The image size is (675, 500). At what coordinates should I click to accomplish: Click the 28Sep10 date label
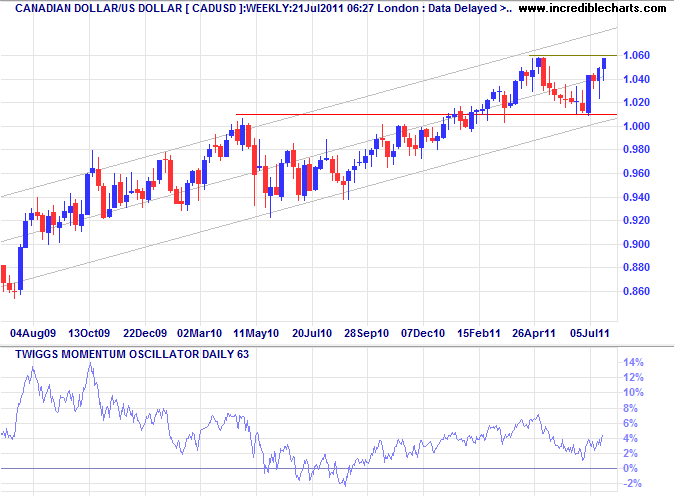pos(367,333)
